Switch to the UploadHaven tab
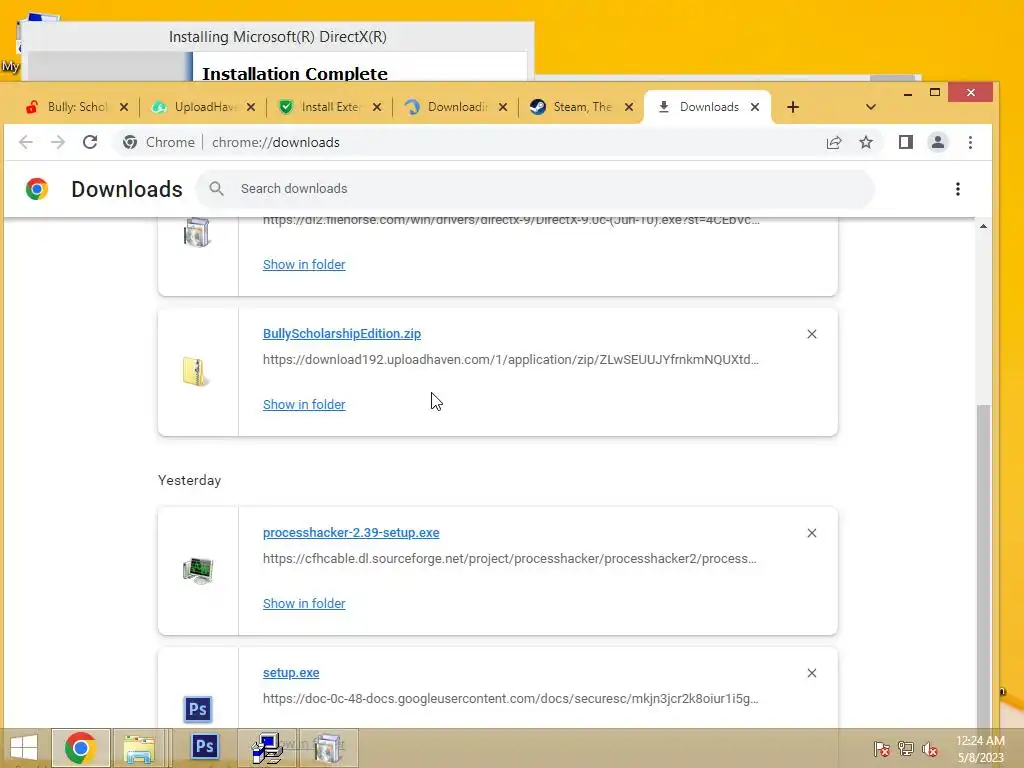Viewport: 1024px width, 768px height. [x=193, y=107]
